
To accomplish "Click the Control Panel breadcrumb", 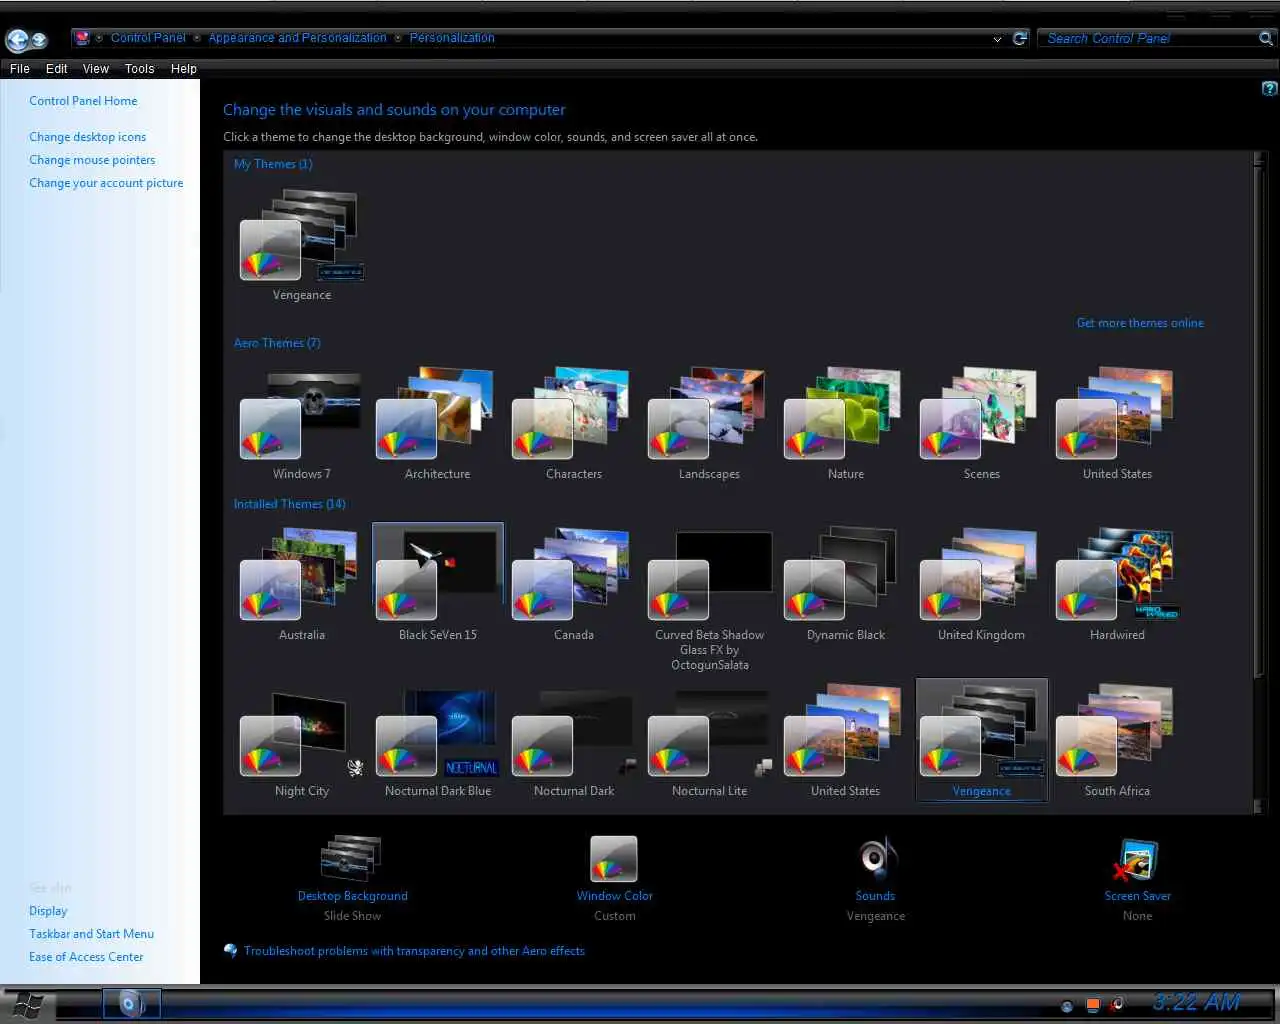I will [148, 38].
